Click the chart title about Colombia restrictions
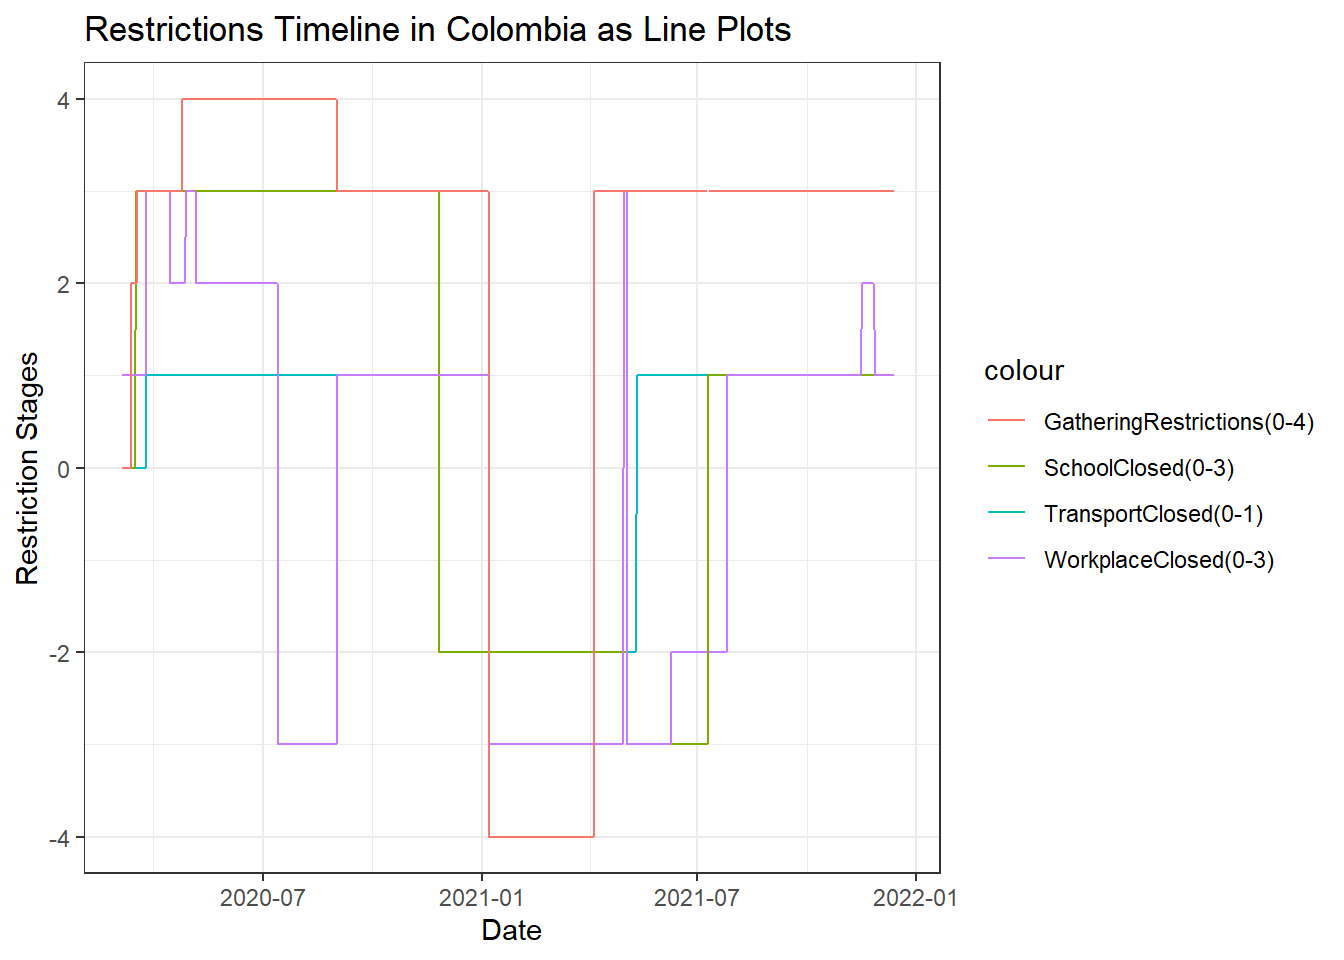 (x=438, y=30)
